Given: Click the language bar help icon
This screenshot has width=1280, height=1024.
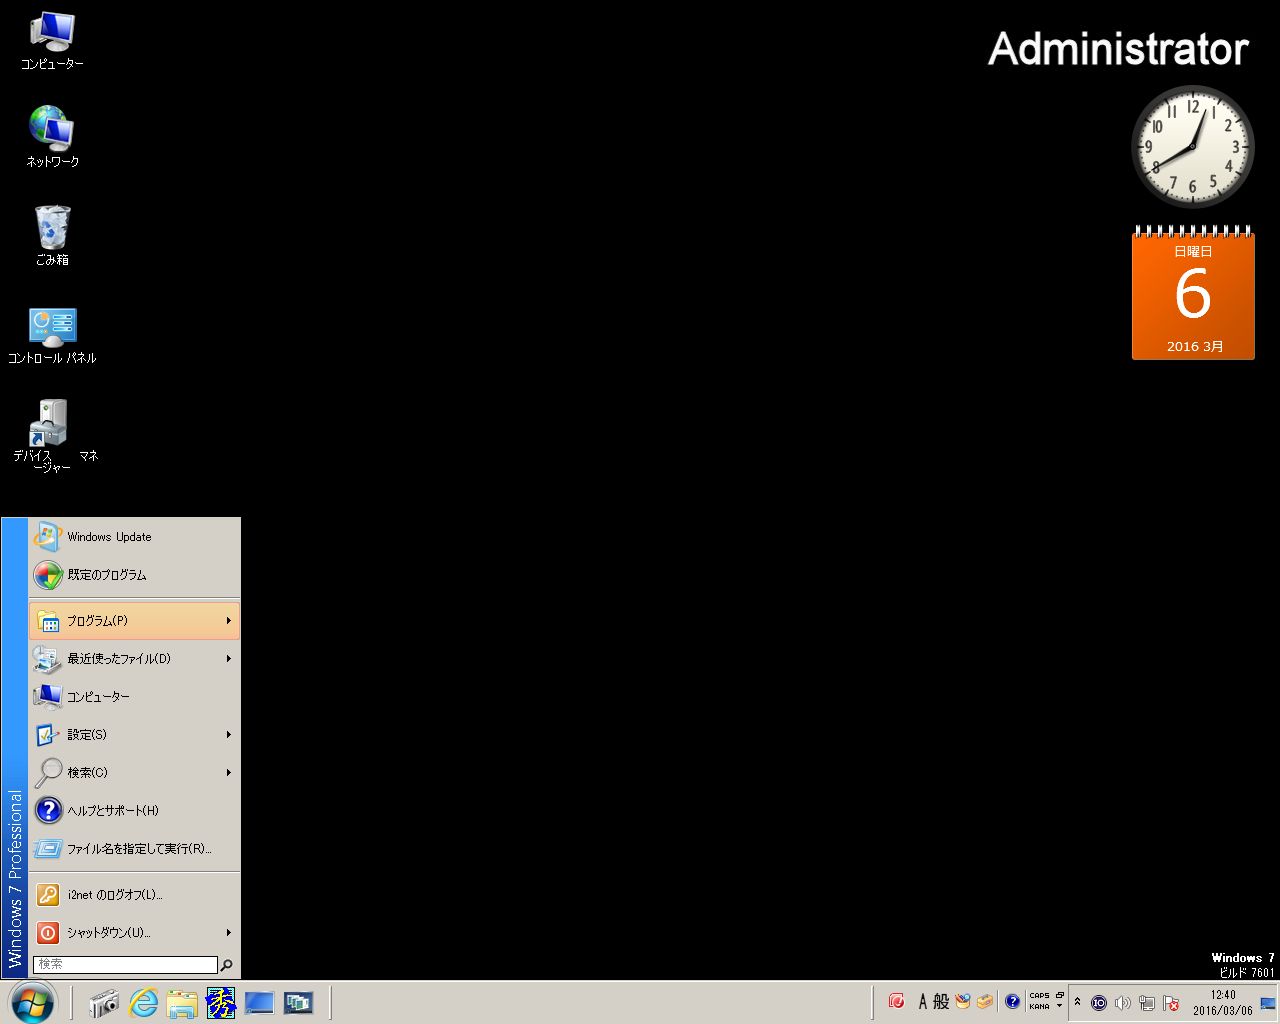Looking at the screenshot, I should click(1012, 1001).
